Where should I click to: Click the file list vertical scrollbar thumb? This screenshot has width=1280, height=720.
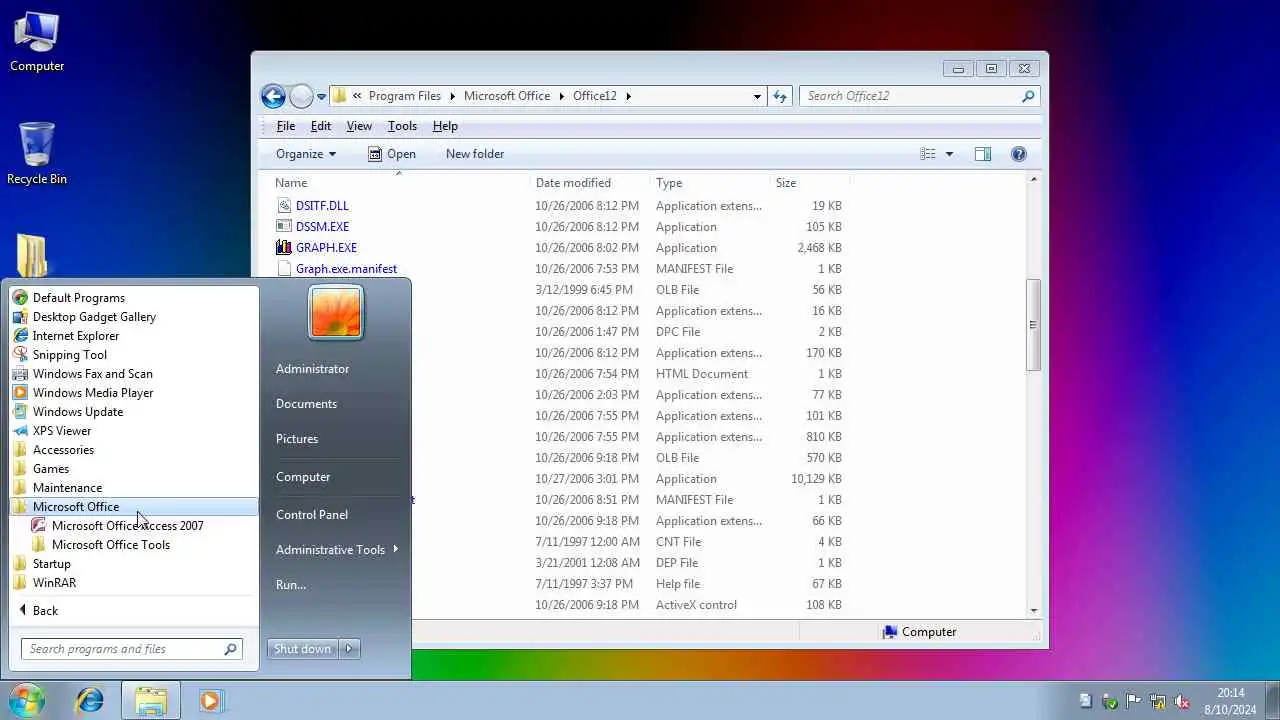[1033, 325]
